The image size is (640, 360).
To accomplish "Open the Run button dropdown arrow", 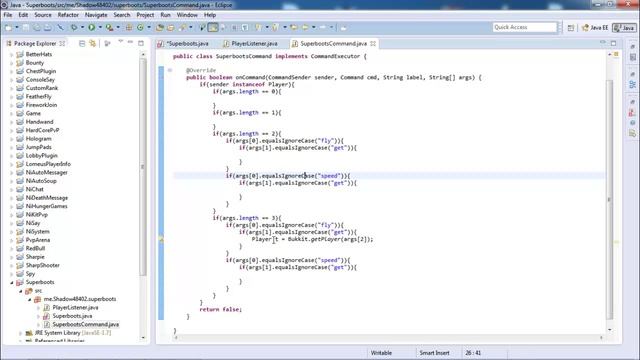I will [100, 28].
